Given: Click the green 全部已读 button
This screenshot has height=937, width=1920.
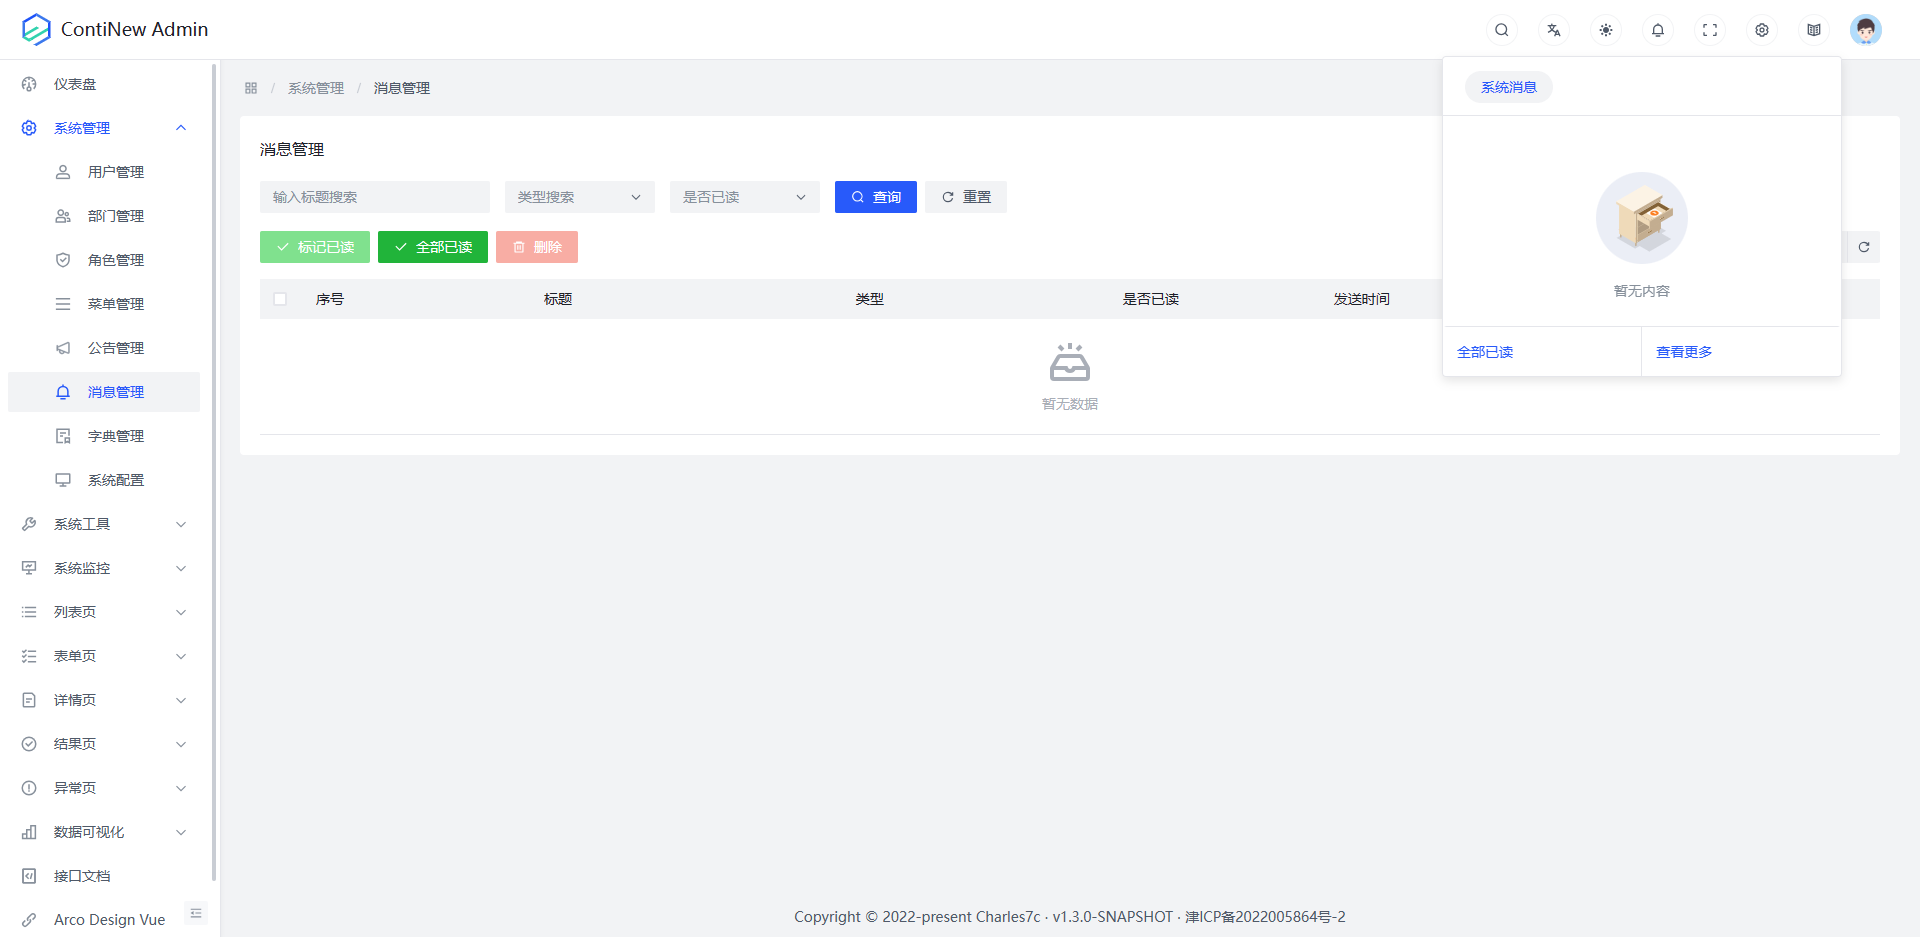Looking at the screenshot, I should click(x=432, y=247).
